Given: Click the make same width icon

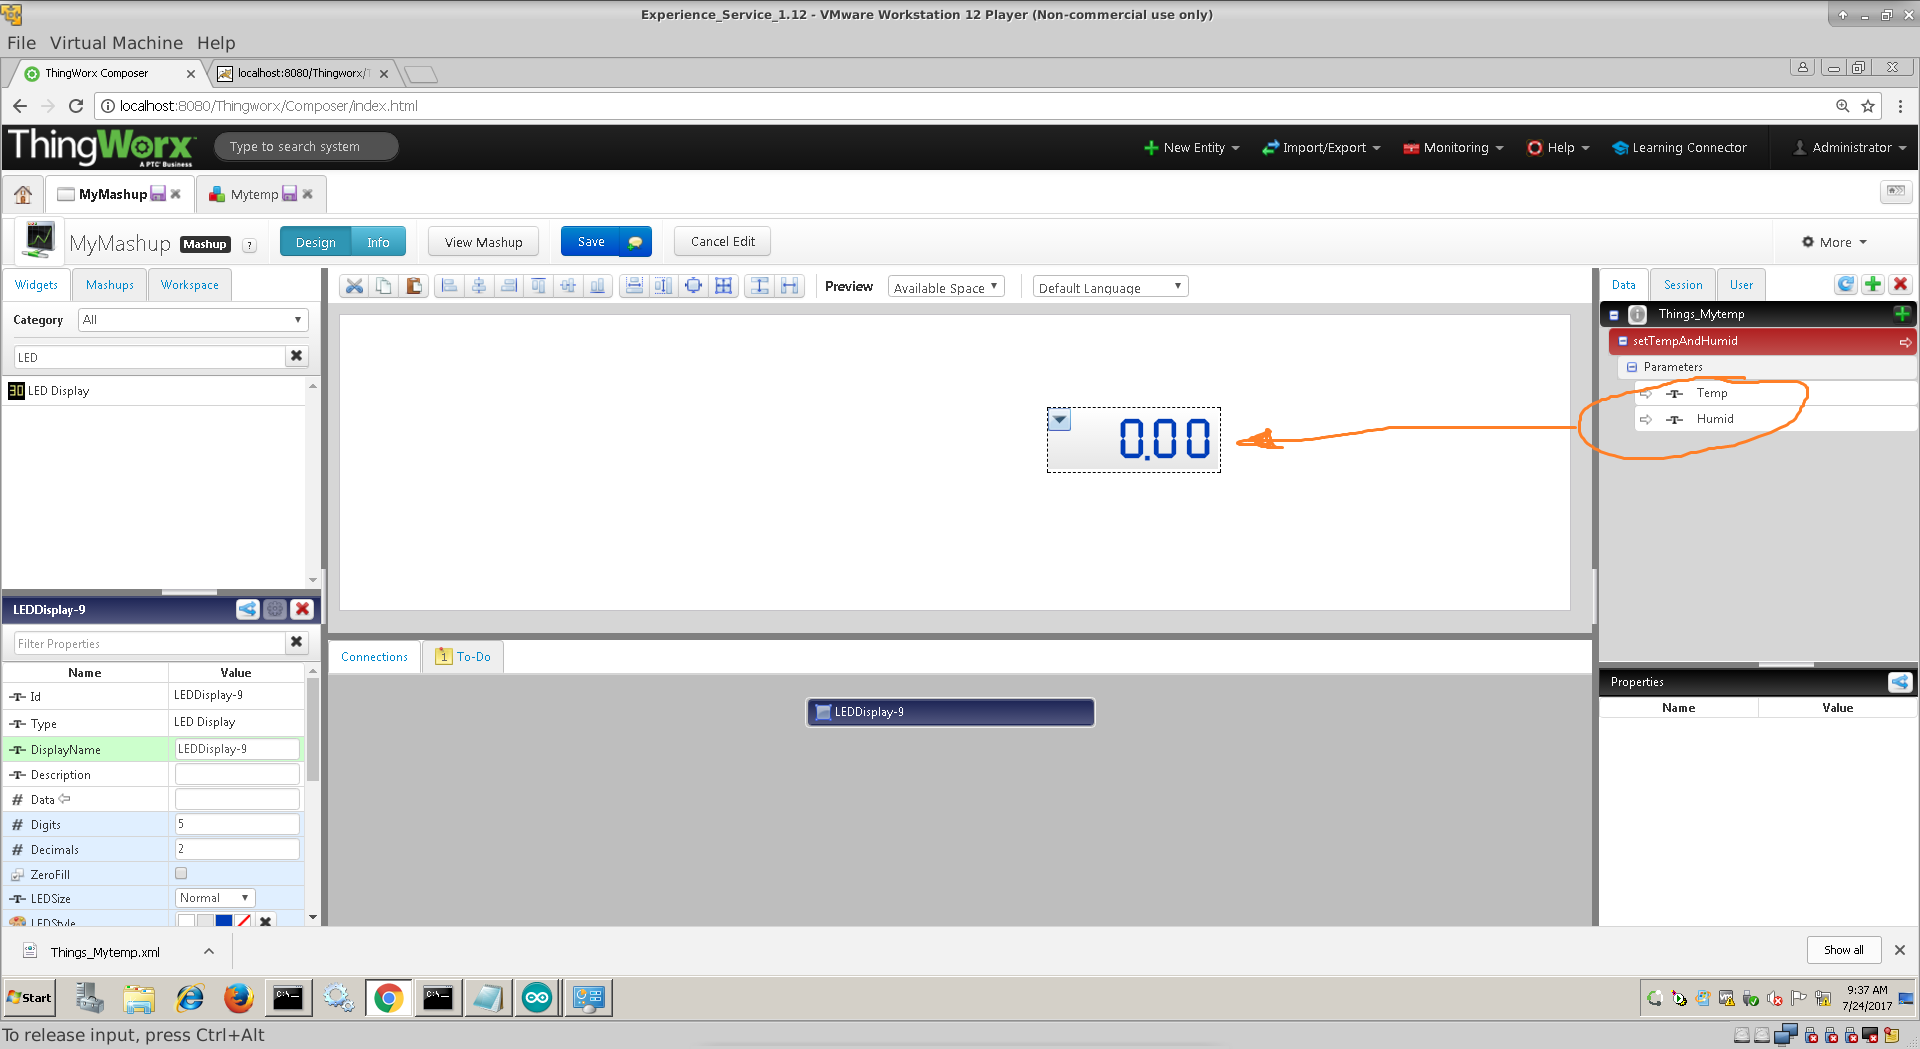Looking at the screenshot, I should [x=634, y=286].
